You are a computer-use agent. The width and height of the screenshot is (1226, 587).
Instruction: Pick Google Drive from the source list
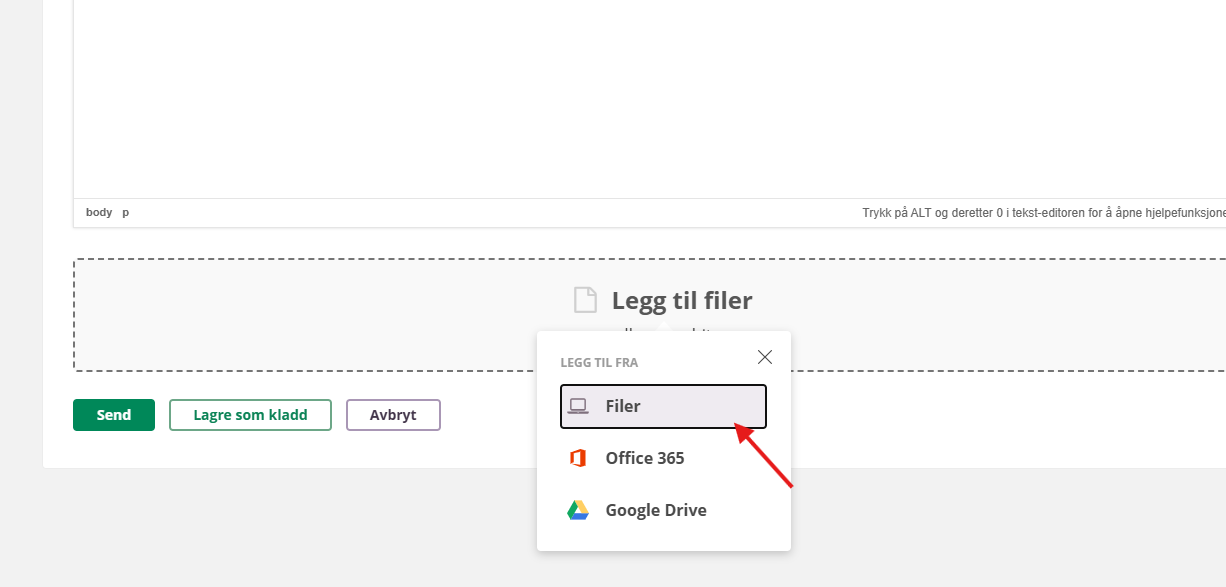656,510
